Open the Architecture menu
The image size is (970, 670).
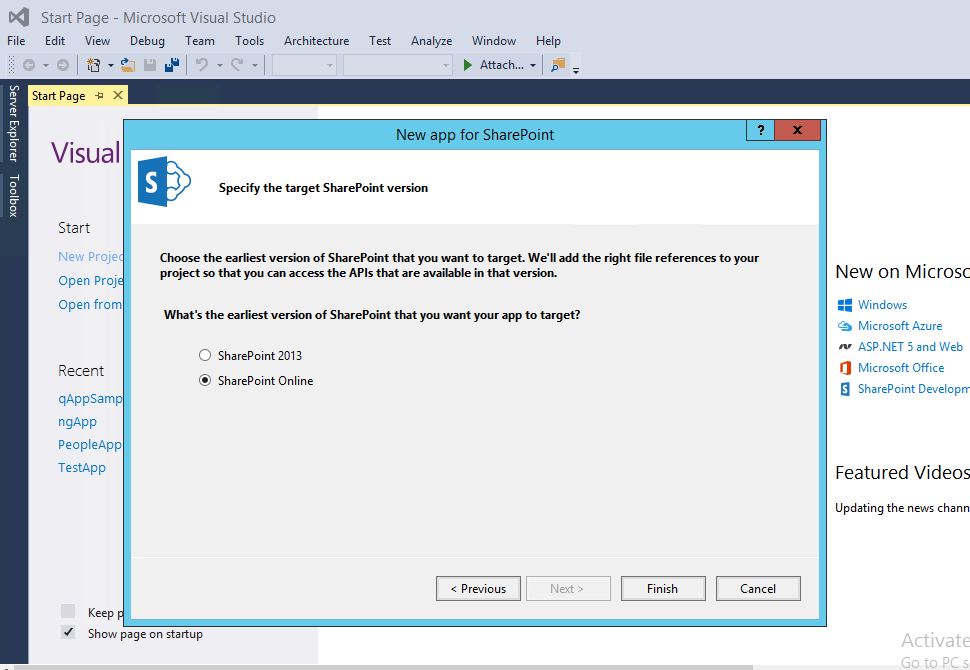[316, 41]
